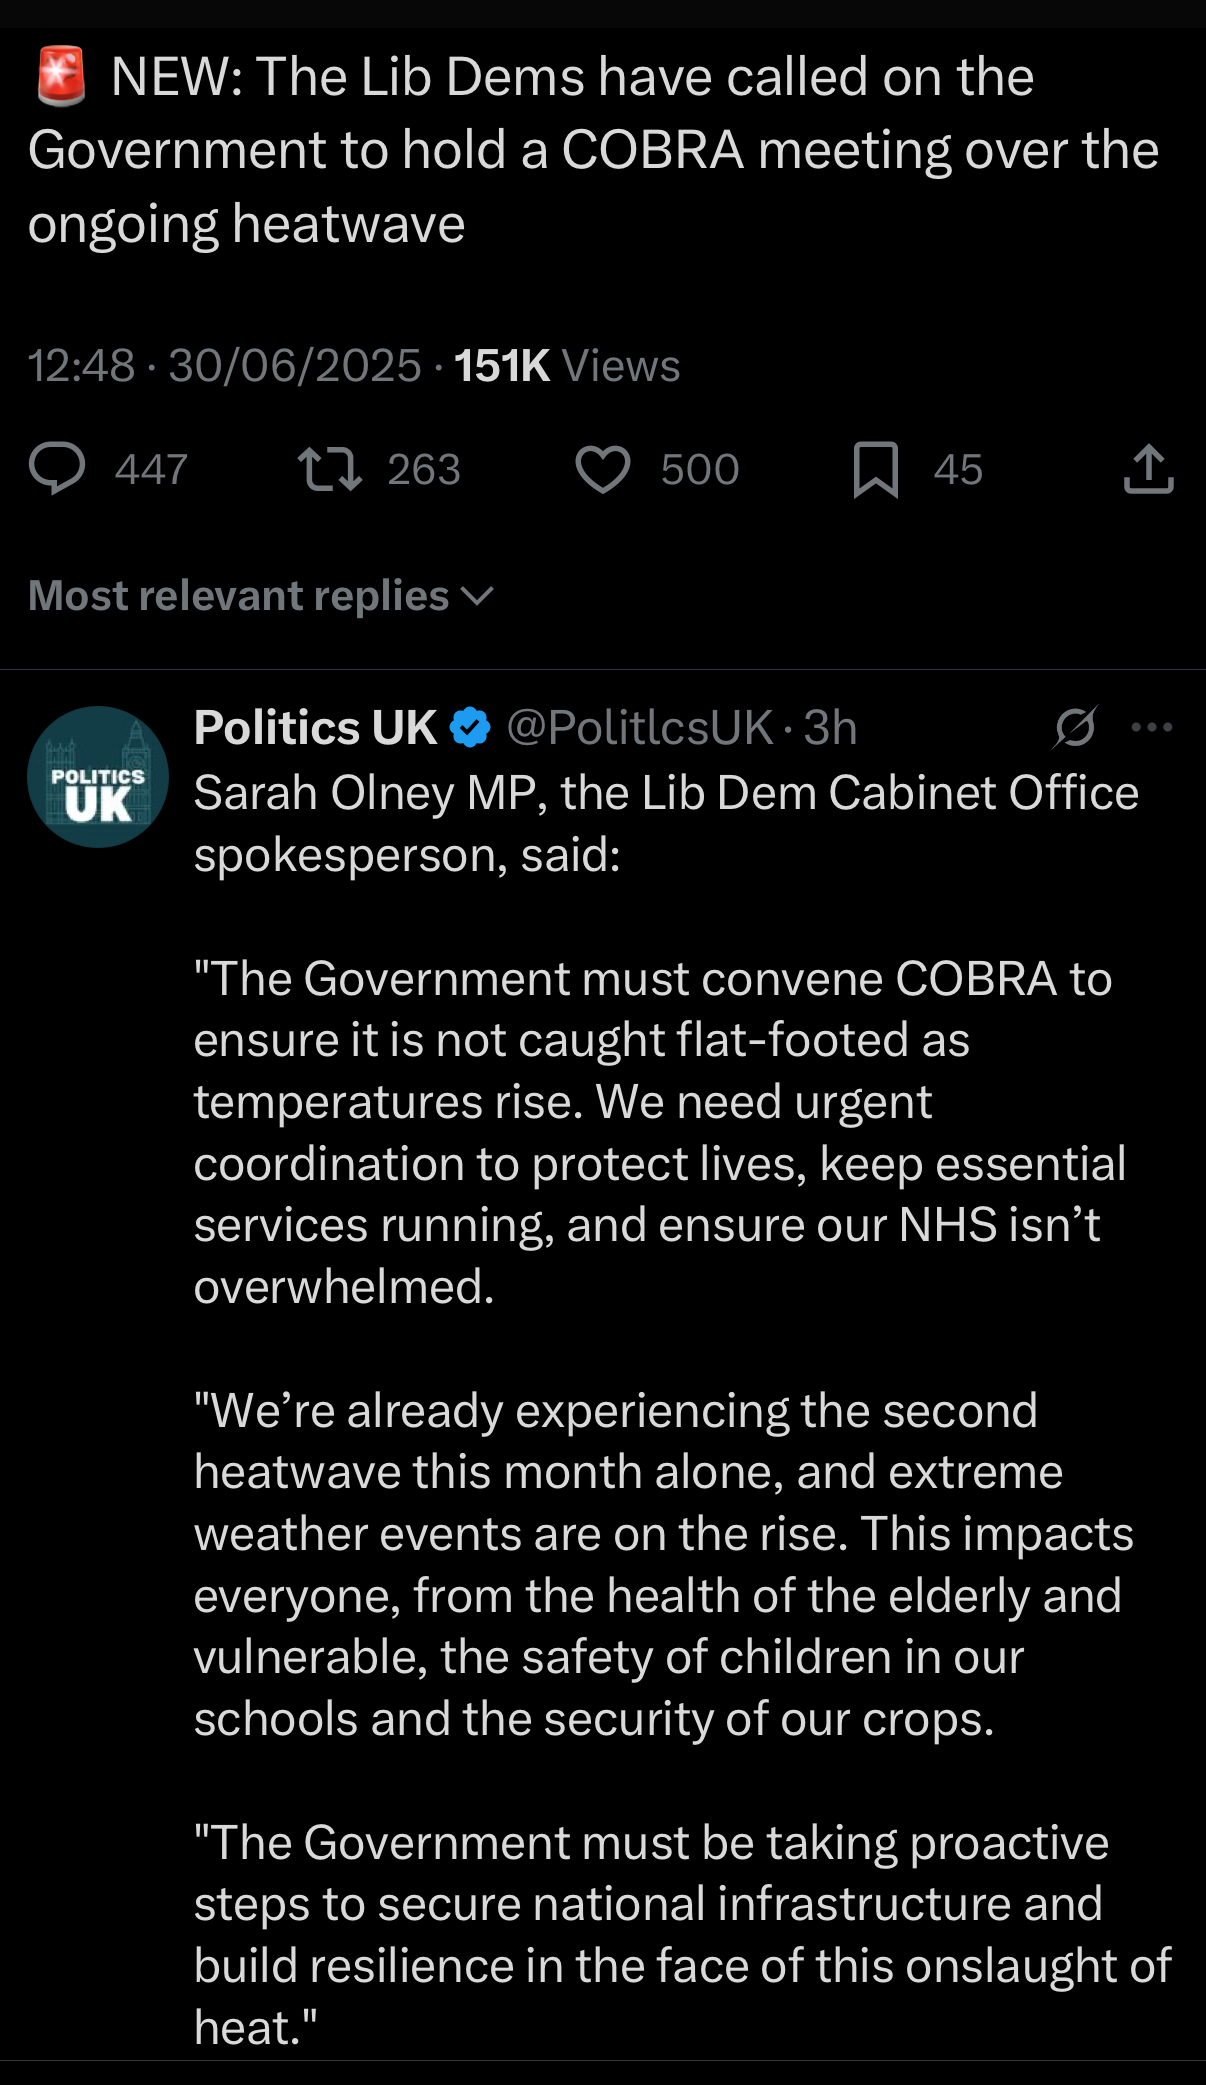The height and width of the screenshot is (2085, 1206).
Task: Click the Grok icon on Politics UK reply
Action: (x=1075, y=727)
